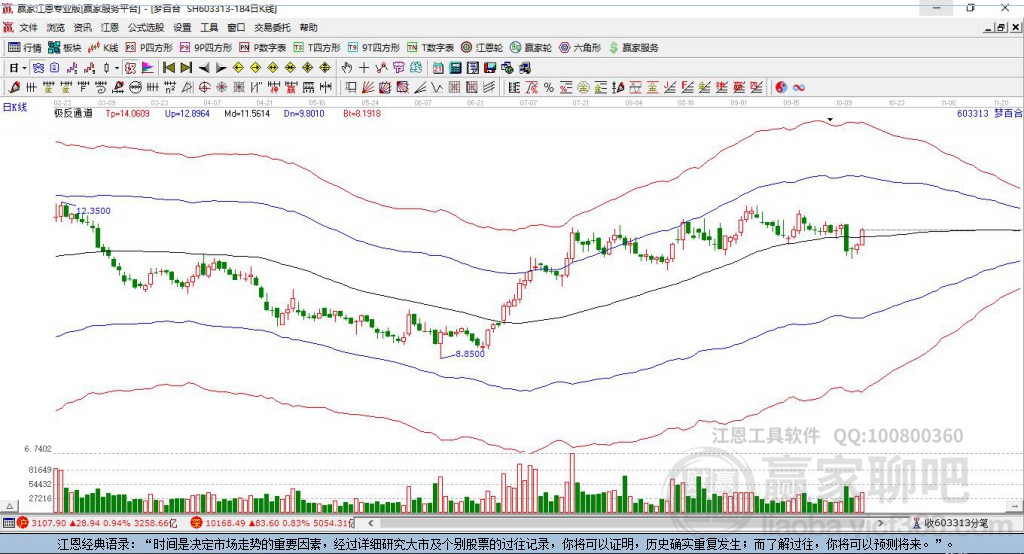
Task: Launch the 赢家轮 wheel tool
Action: click(x=531, y=48)
